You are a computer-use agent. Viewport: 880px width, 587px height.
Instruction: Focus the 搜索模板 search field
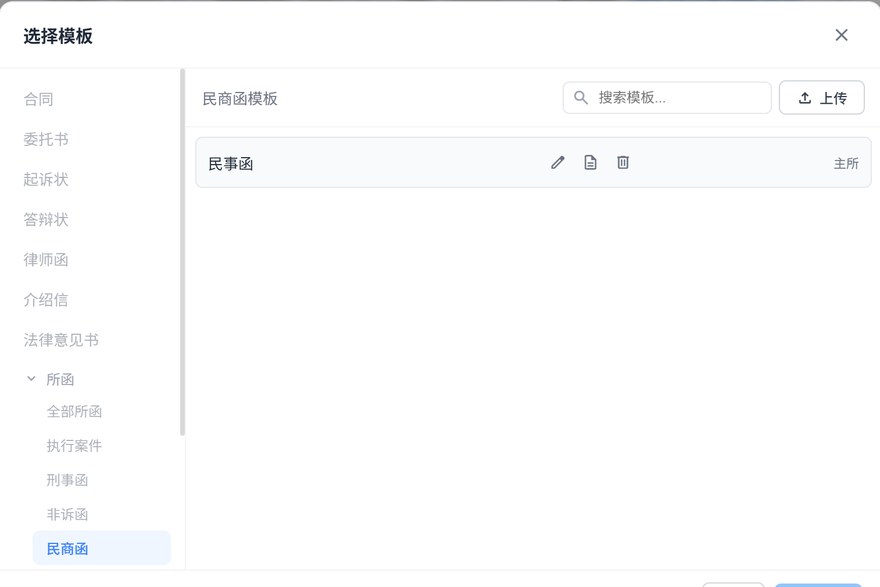click(667, 98)
